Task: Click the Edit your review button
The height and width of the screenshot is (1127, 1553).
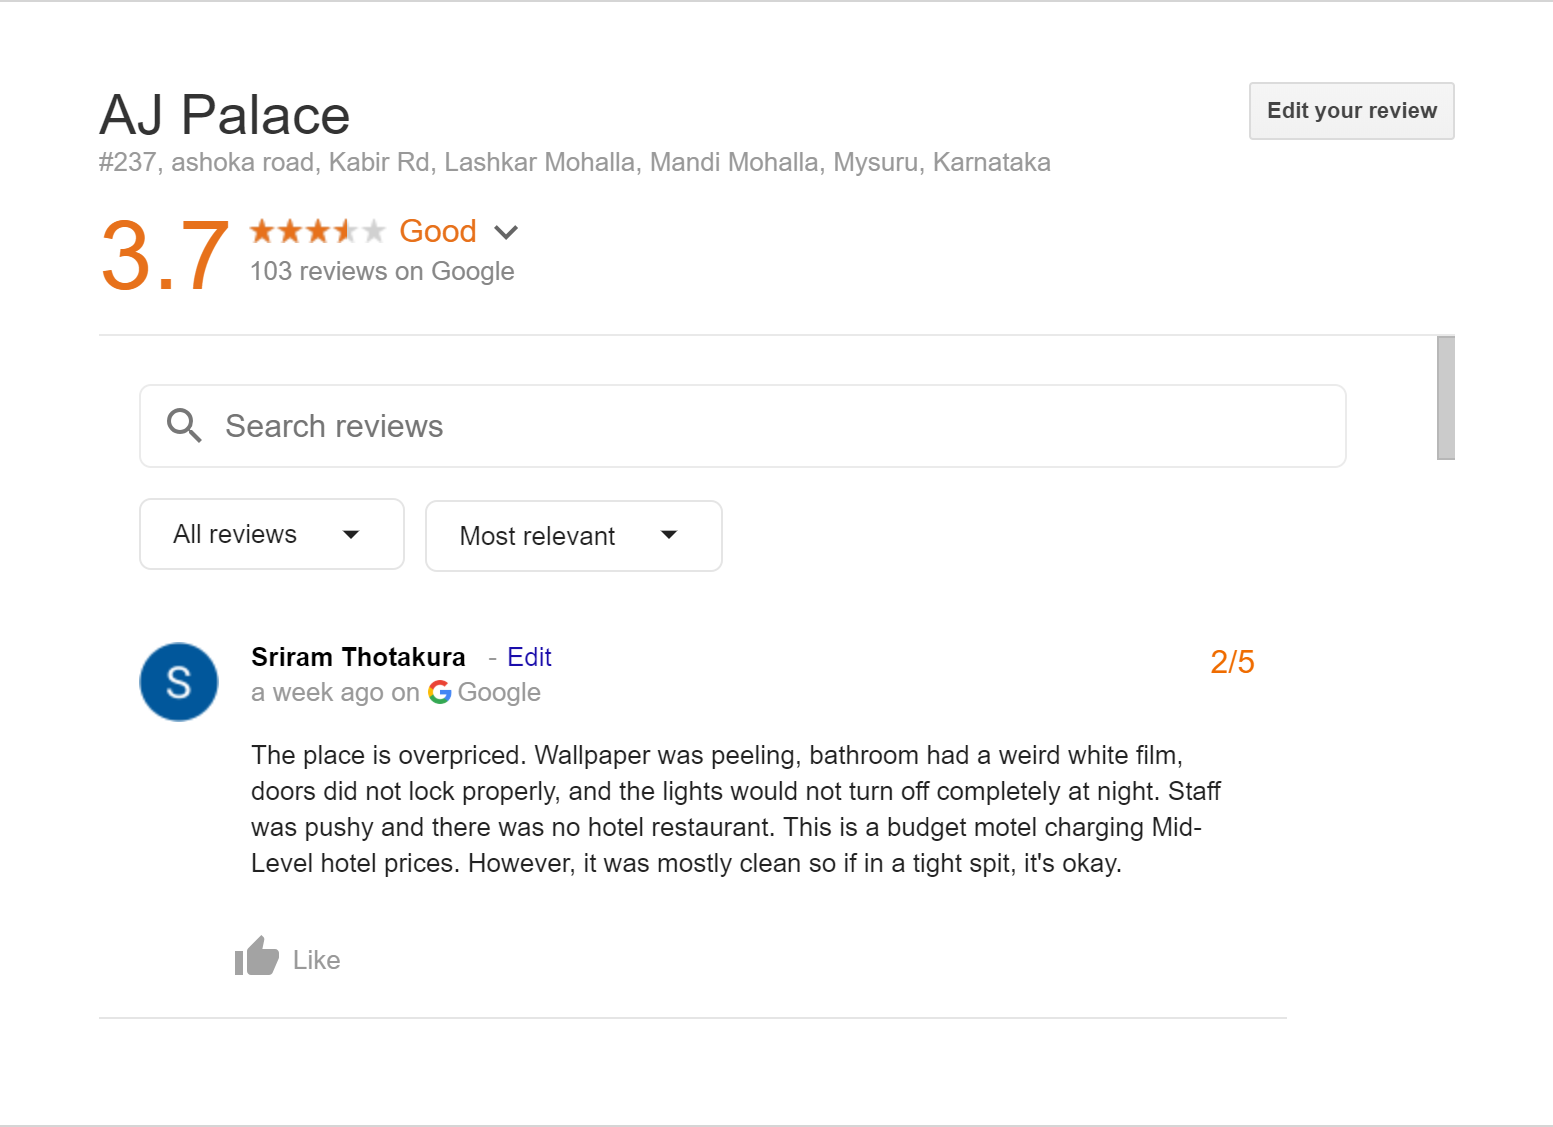Action: pos(1352,111)
